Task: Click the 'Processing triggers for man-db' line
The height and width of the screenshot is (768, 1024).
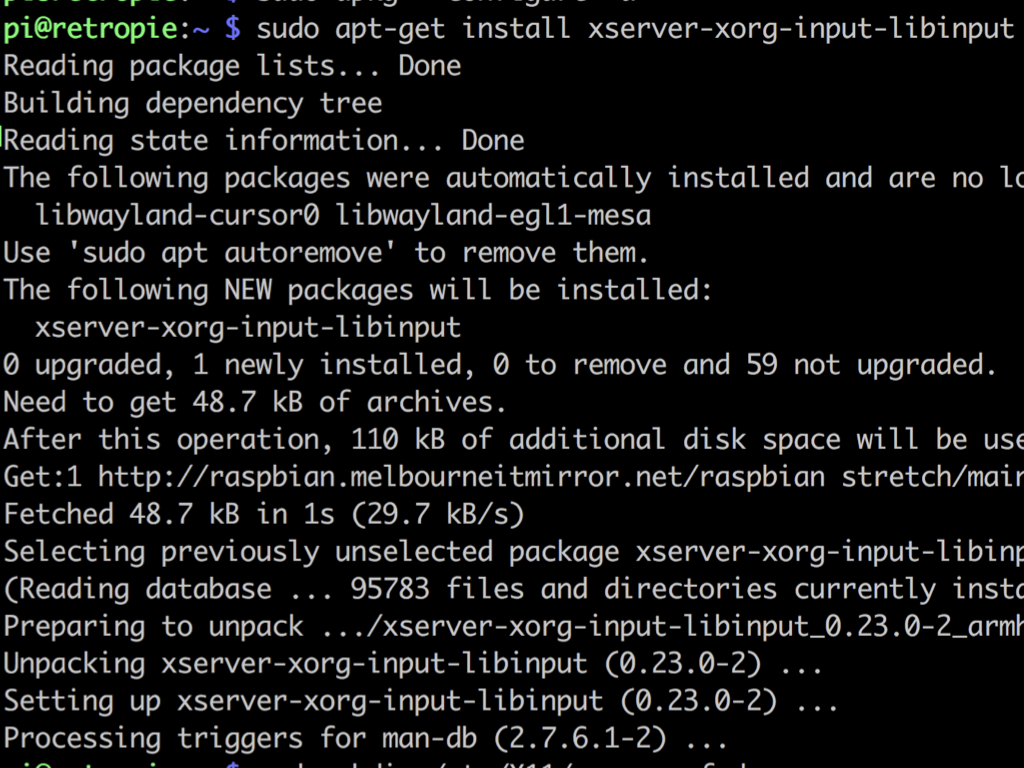Action: pos(365,739)
